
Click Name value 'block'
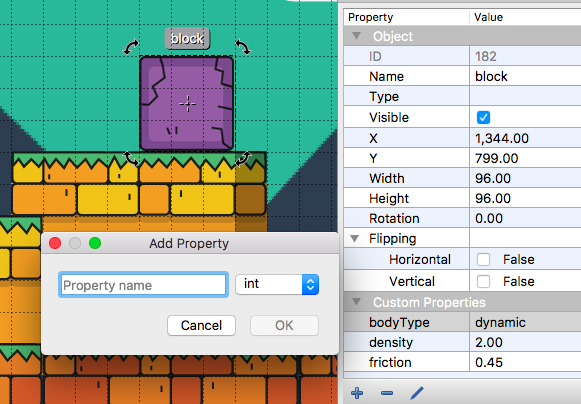coord(491,76)
